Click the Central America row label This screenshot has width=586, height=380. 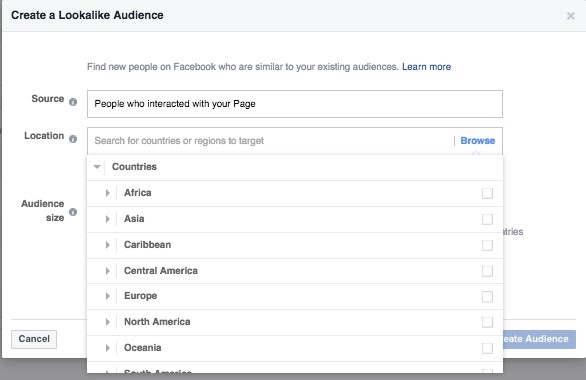click(161, 271)
